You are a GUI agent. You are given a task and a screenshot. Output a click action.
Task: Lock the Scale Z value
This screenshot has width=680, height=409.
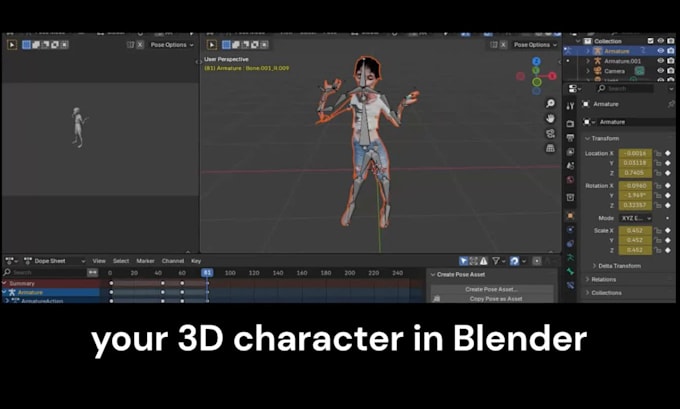(x=658, y=250)
